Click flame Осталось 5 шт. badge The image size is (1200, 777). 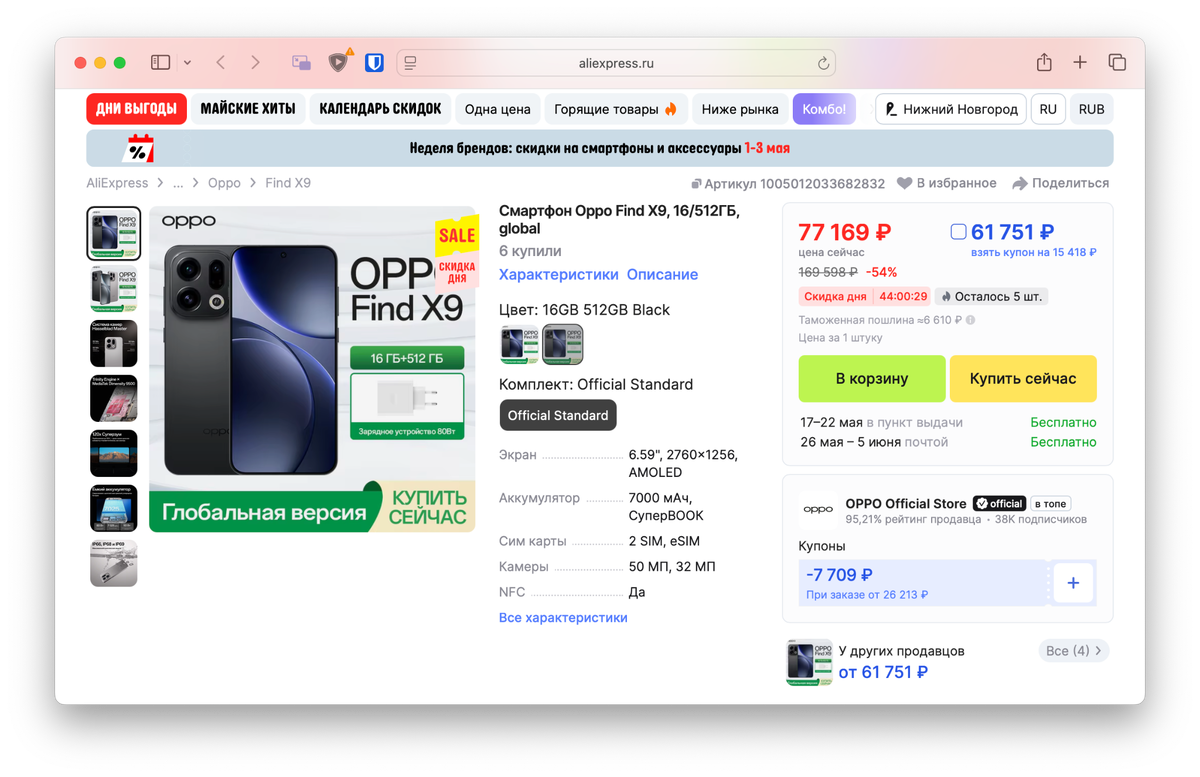[x=991, y=296]
